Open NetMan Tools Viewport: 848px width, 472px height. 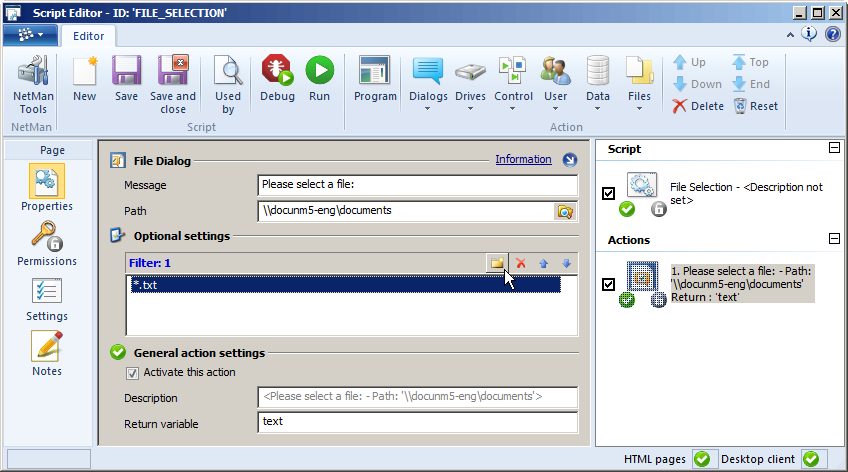click(x=33, y=85)
